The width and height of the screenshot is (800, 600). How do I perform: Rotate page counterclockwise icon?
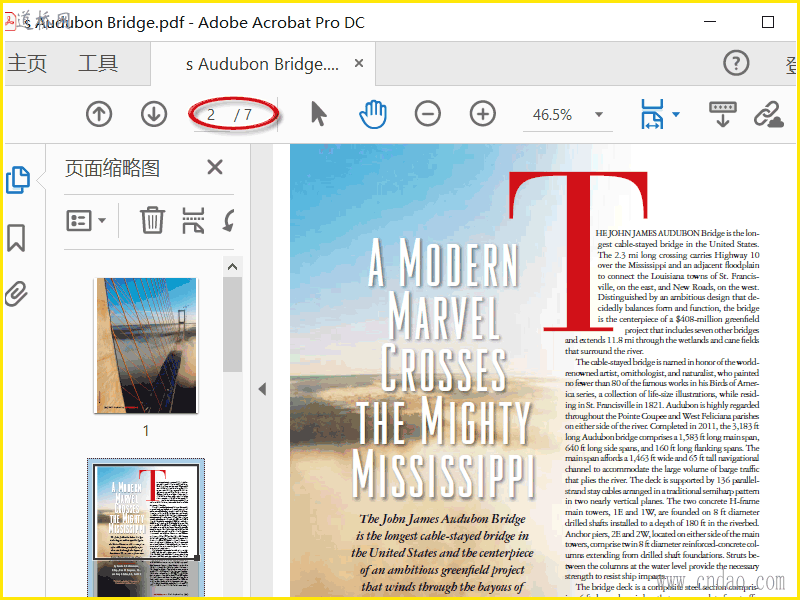coord(229,220)
